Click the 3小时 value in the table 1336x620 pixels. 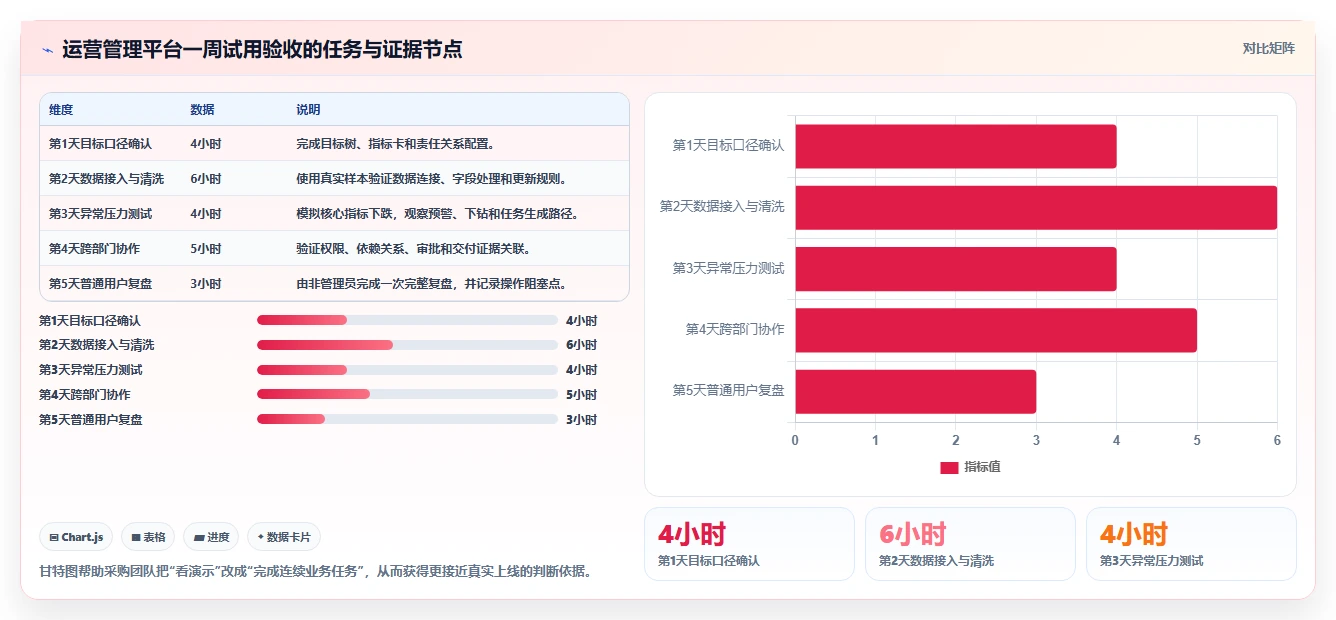tap(206, 284)
